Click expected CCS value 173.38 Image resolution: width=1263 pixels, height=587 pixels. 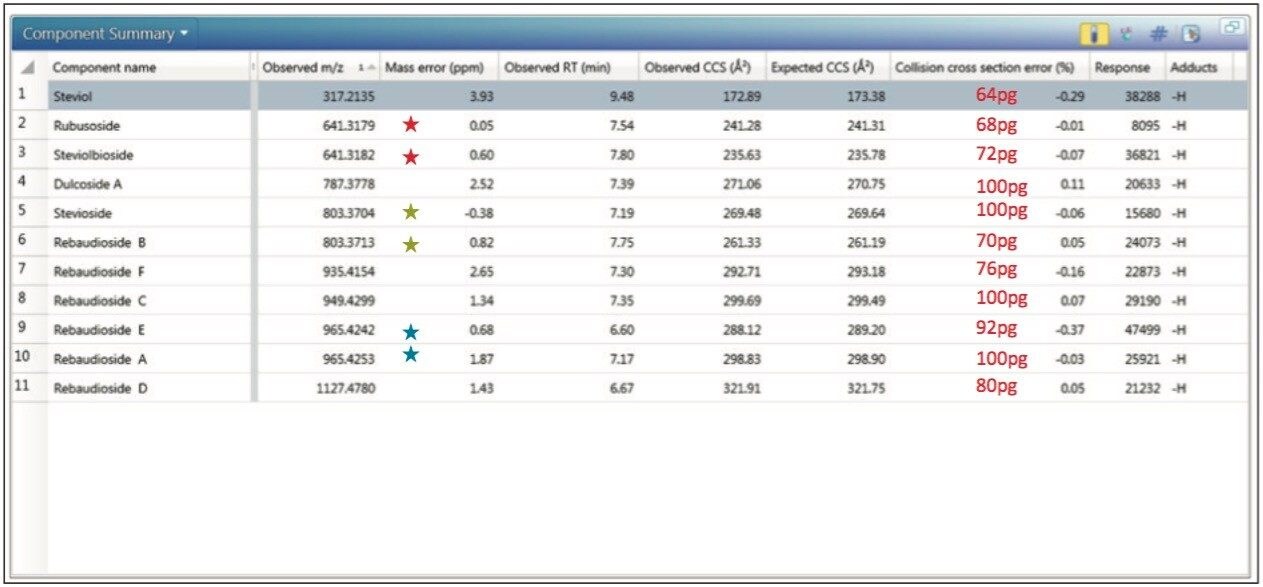(865, 98)
